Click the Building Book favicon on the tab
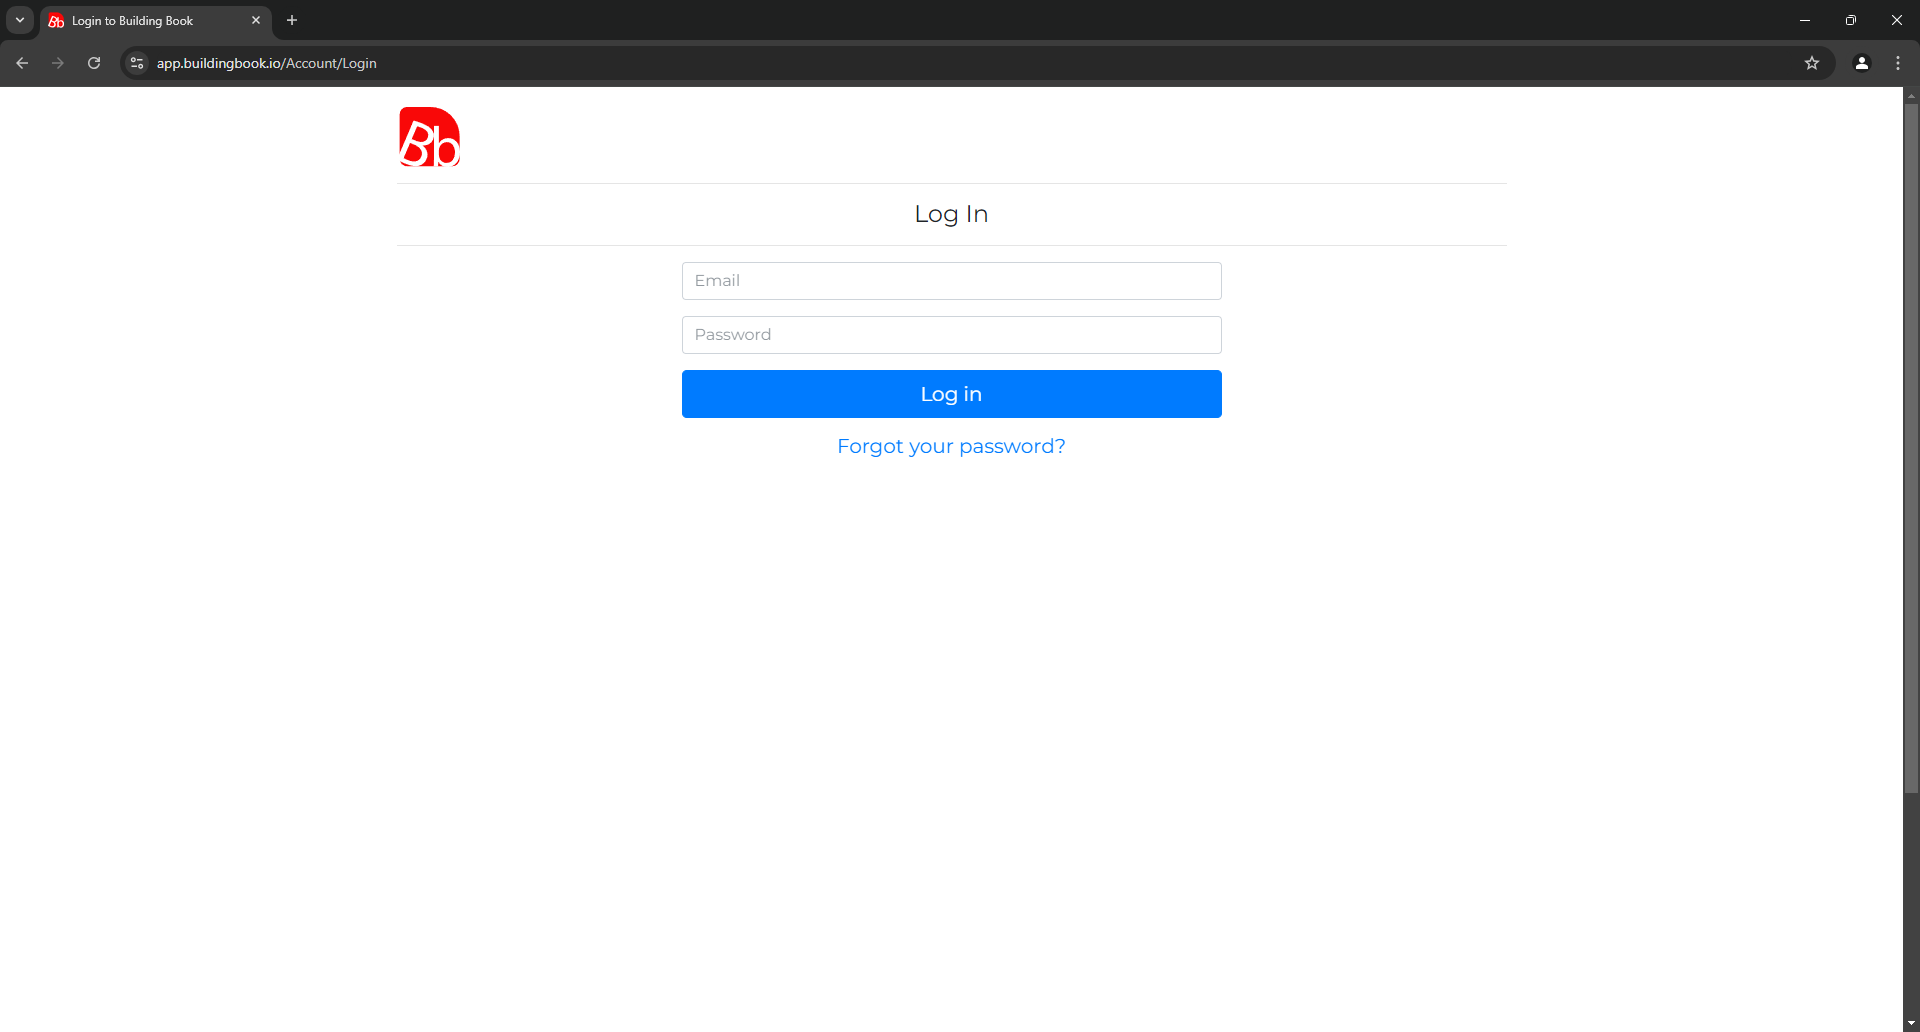Viewport: 1920px width, 1032px height. pos(57,20)
